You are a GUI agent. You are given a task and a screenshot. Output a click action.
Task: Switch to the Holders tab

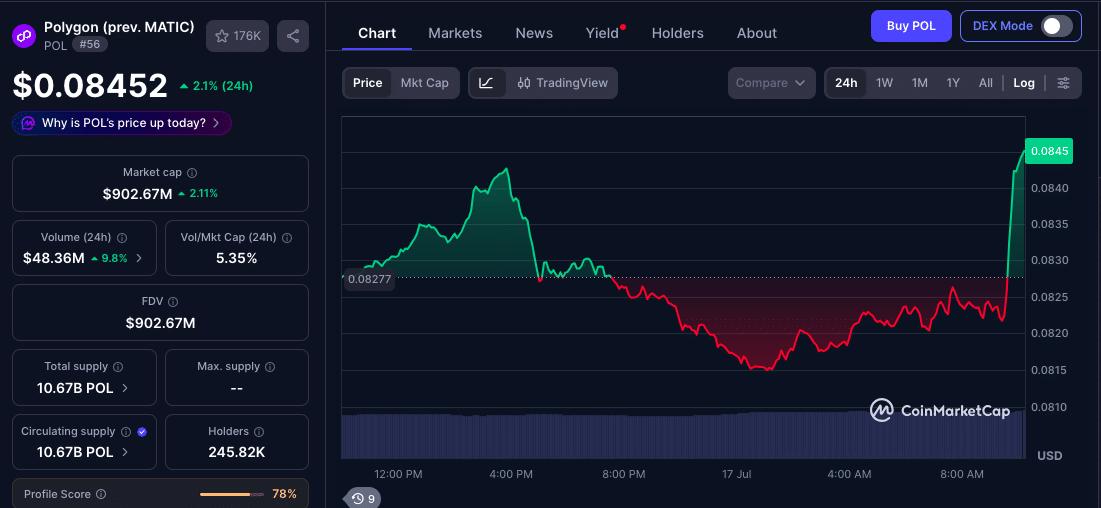(678, 33)
